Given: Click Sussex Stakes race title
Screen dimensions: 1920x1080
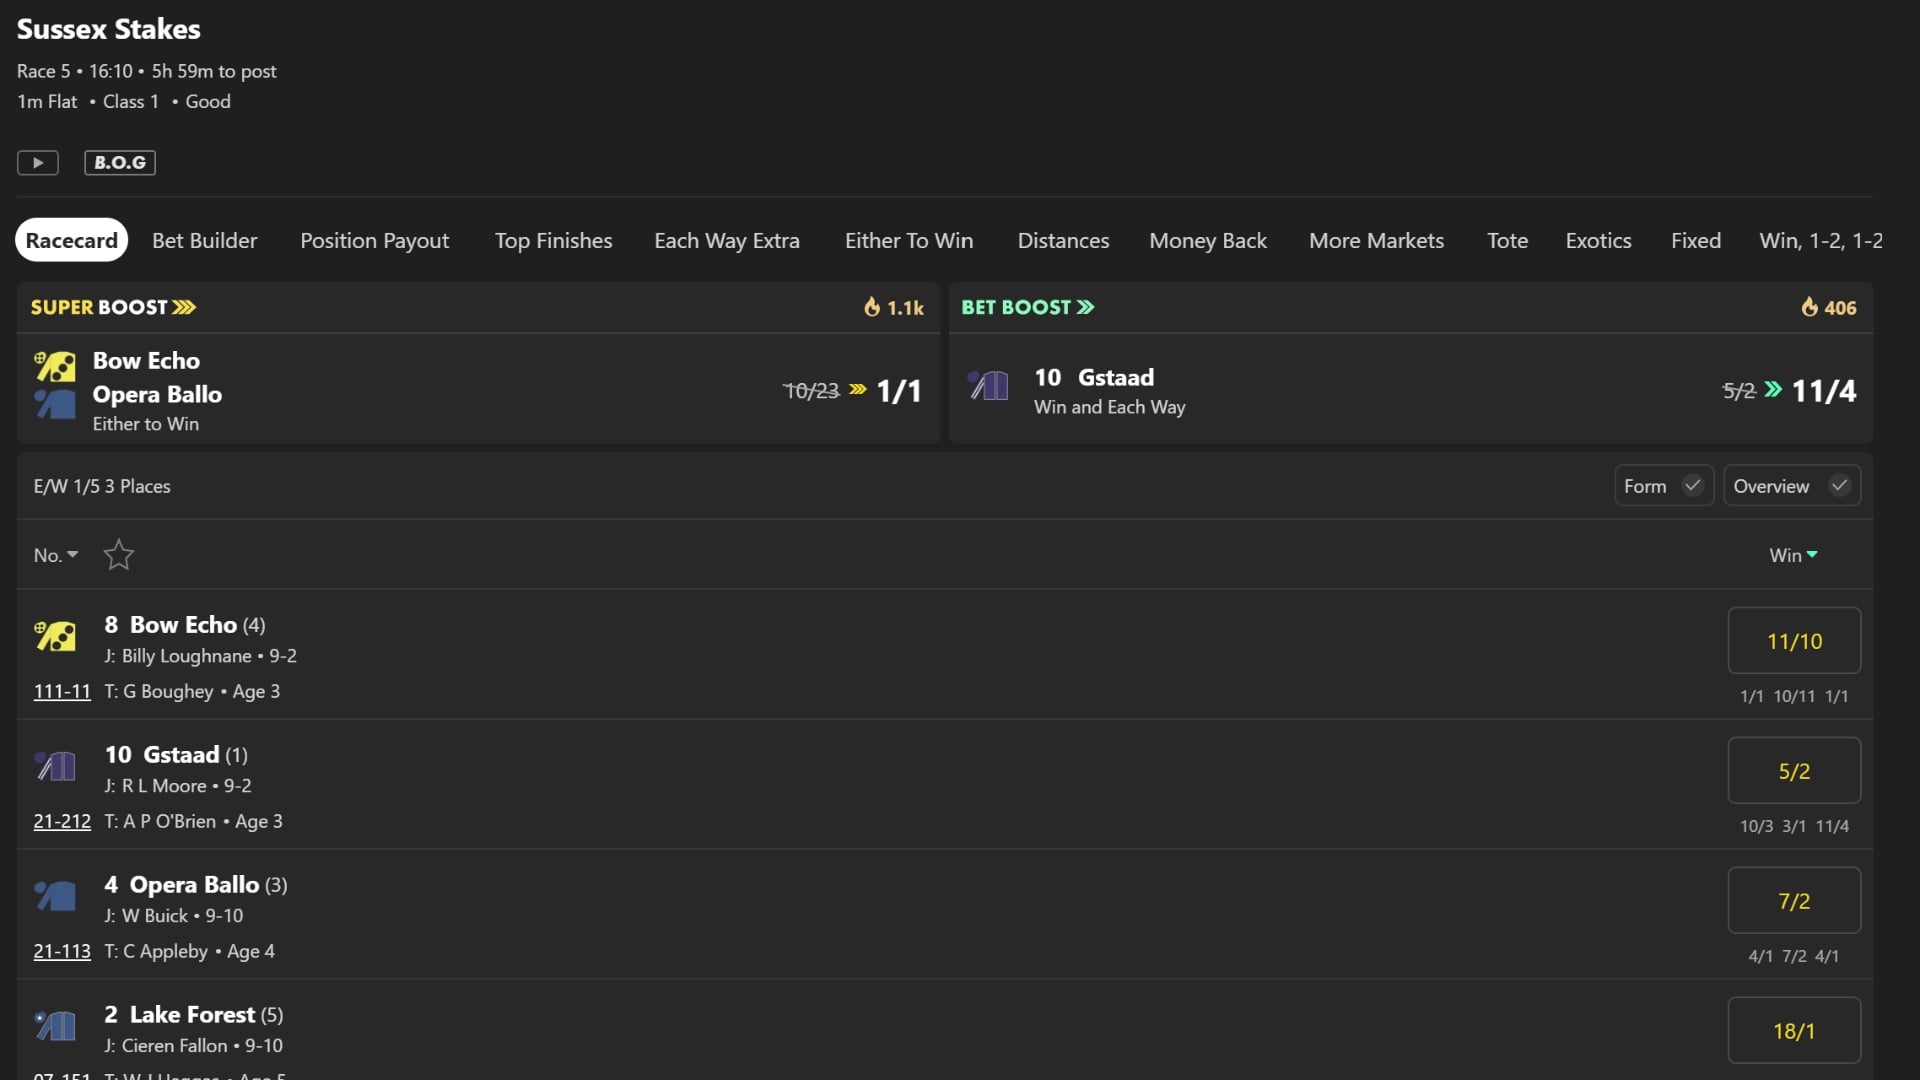Looking at the screenshot, I should [x=108, y=29].
